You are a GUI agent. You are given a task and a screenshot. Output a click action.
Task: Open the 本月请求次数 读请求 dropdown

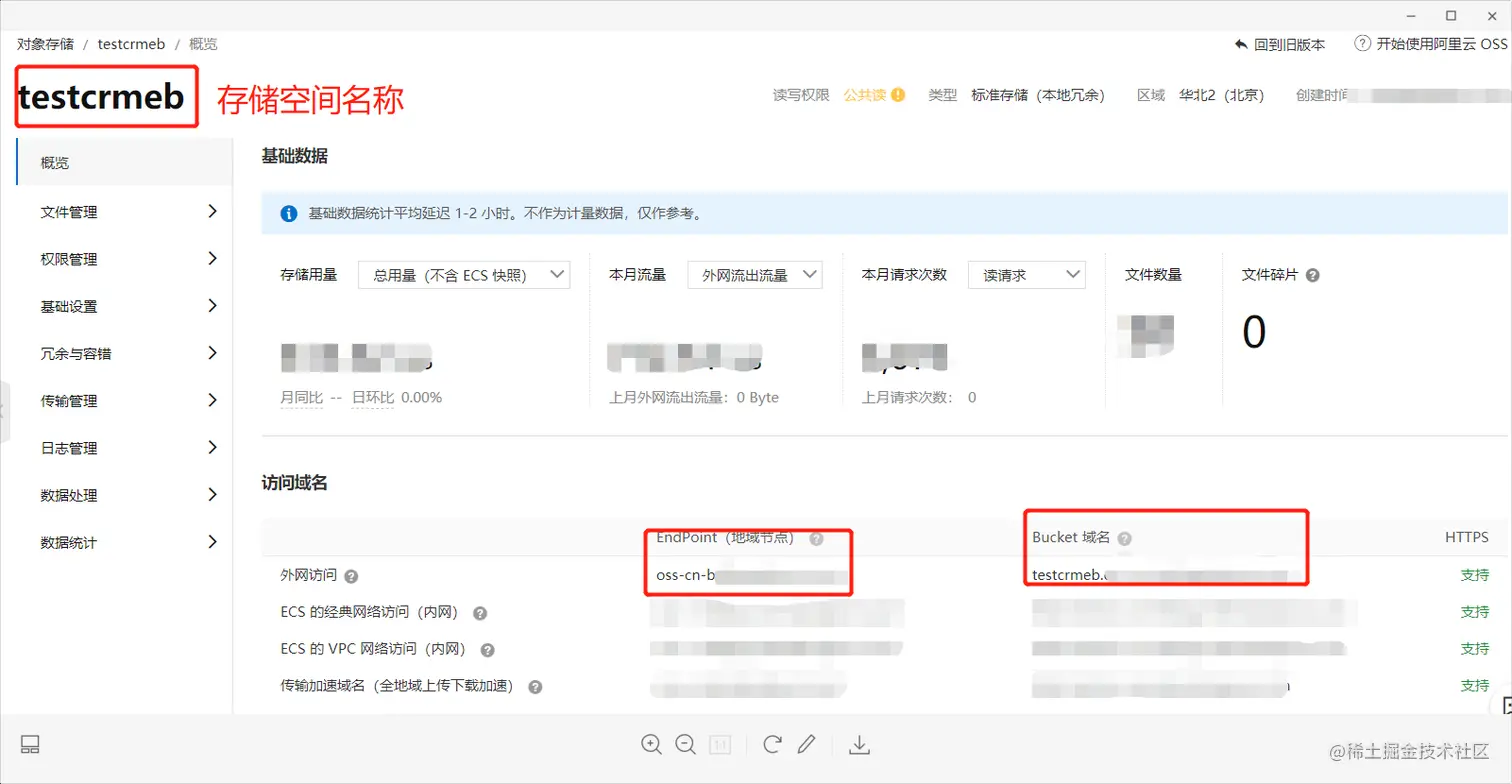(1027, 275)
